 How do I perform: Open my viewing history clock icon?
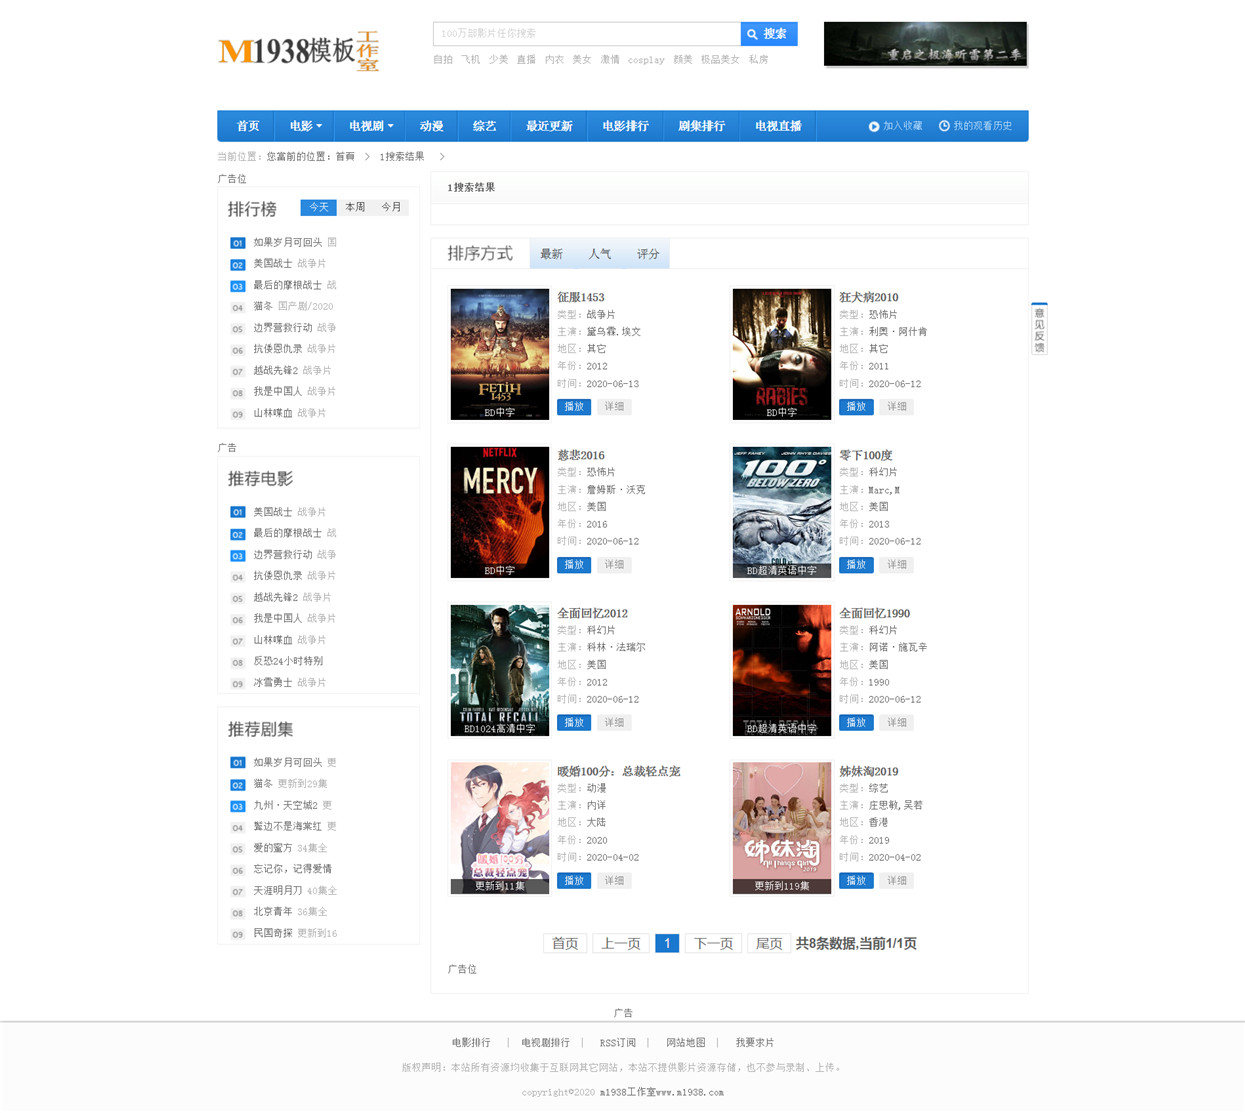944,126
